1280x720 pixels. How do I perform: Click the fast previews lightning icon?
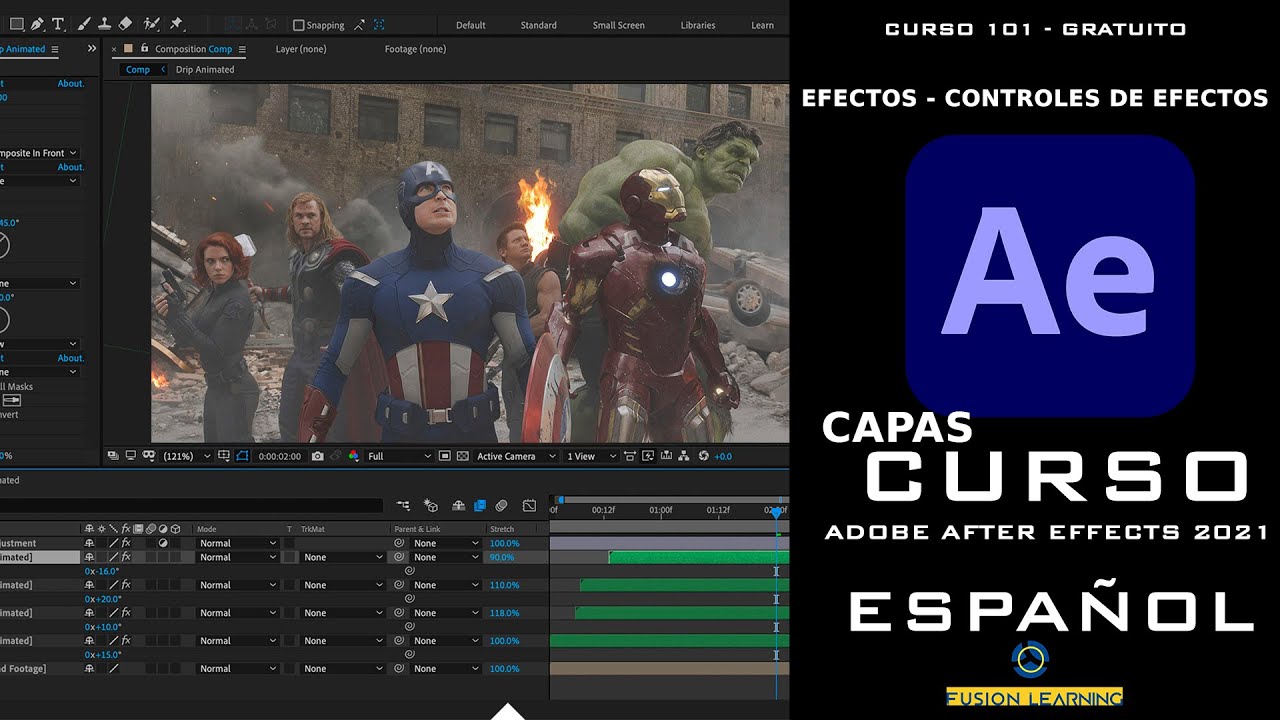648,456
